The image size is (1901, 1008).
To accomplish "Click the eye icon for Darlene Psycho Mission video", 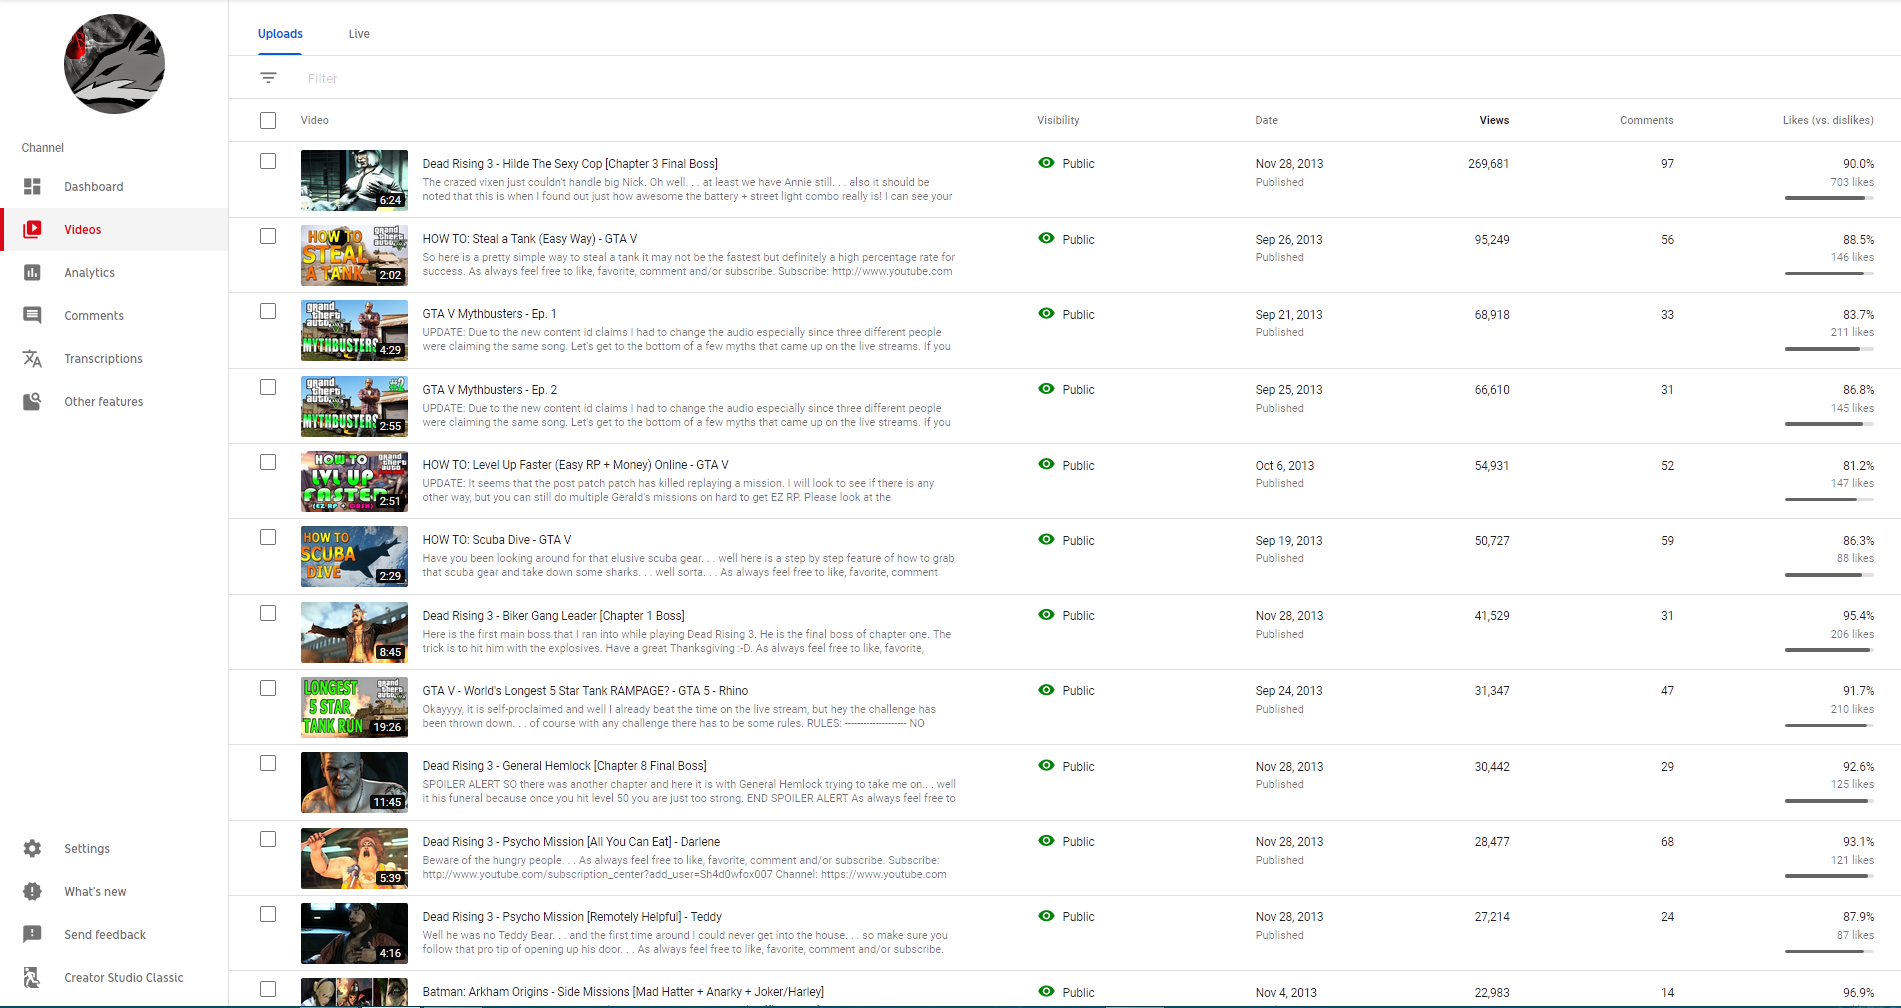I will coord(1046,841).
